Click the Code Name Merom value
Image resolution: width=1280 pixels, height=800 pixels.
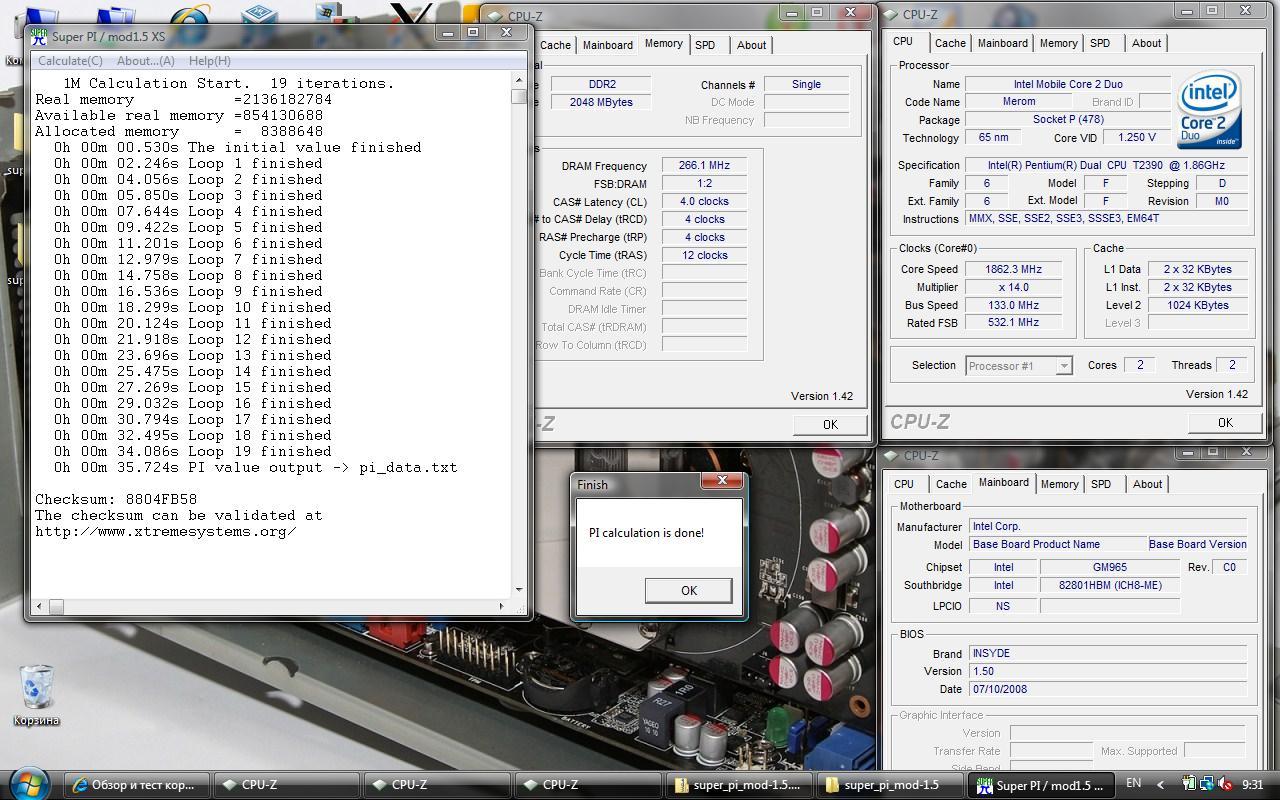pos(1020,102)
